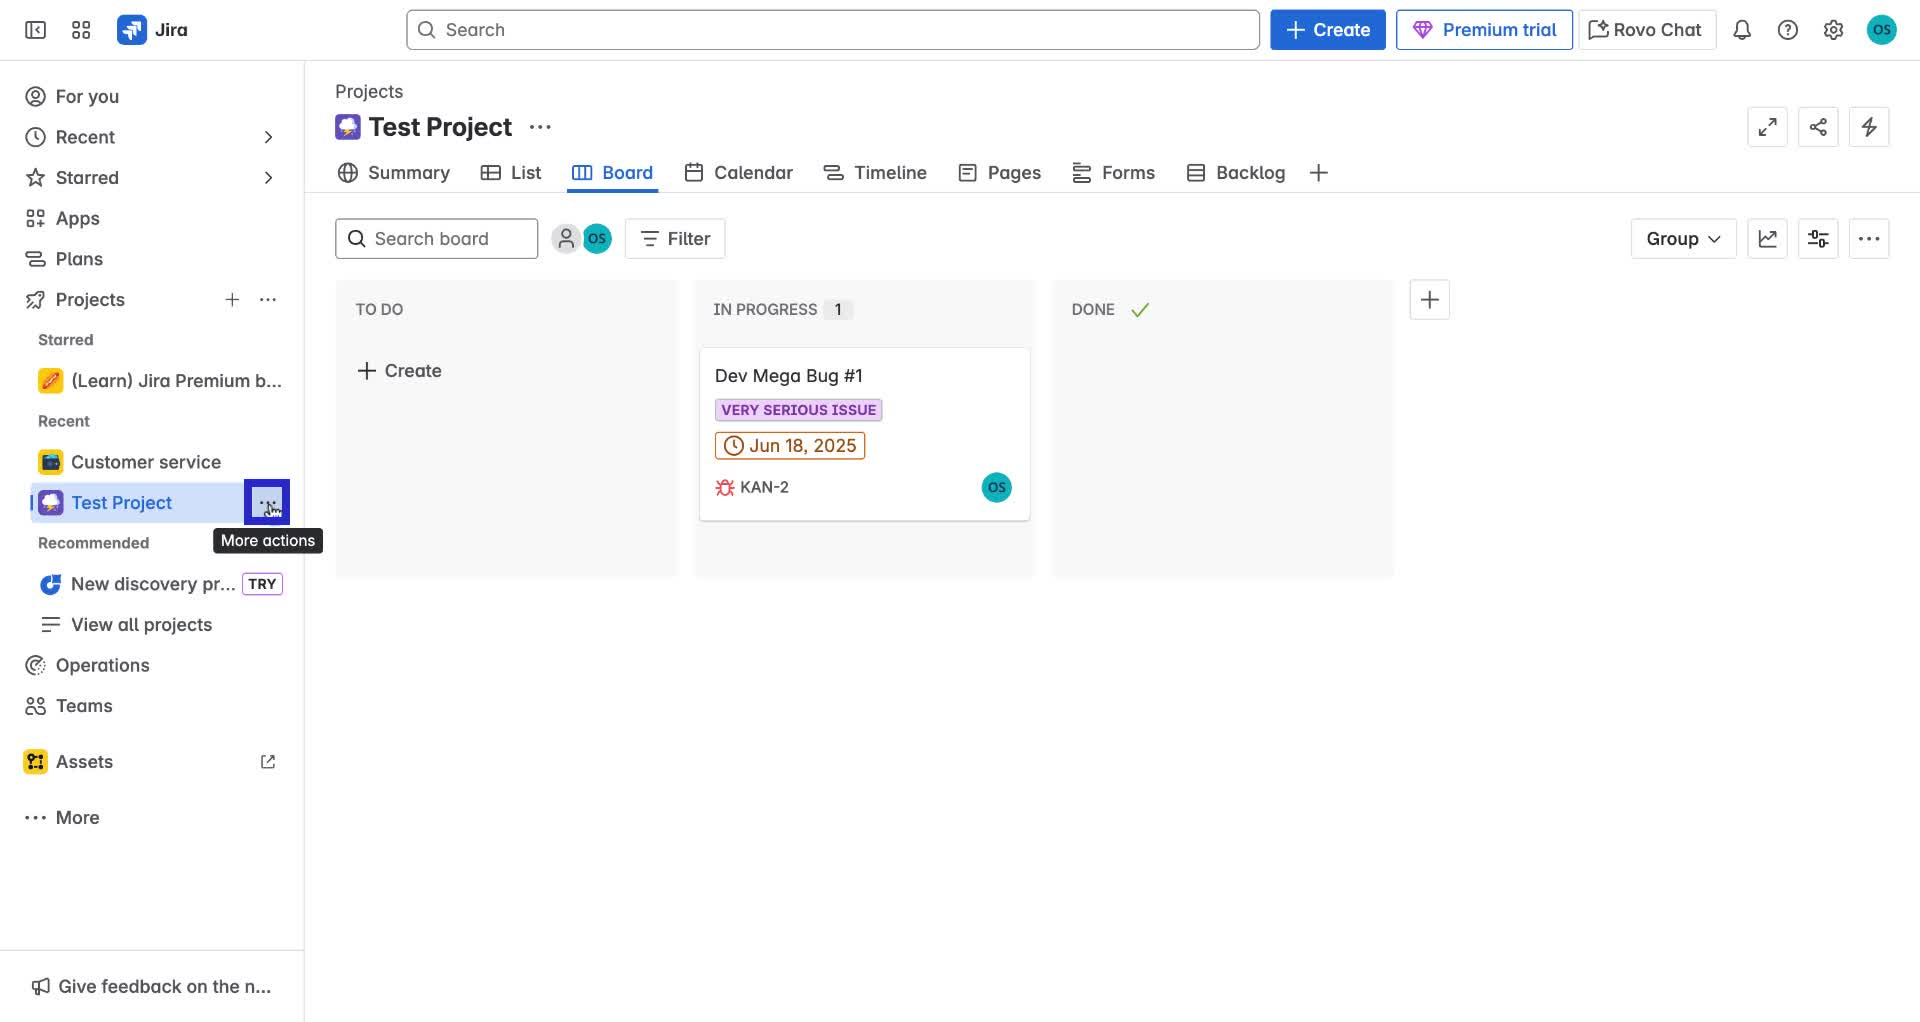Click the blue Create button
1920x1022 pixels.
1327,29
